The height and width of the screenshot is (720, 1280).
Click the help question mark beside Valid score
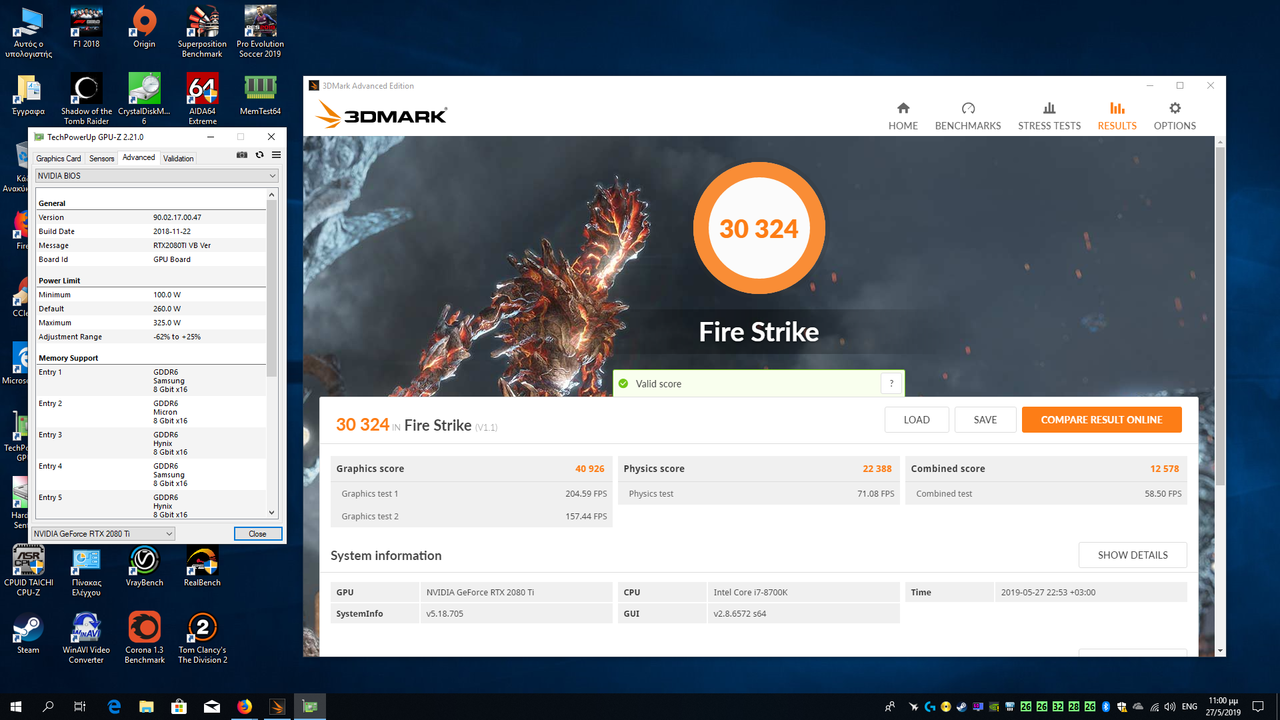point(891,384)
